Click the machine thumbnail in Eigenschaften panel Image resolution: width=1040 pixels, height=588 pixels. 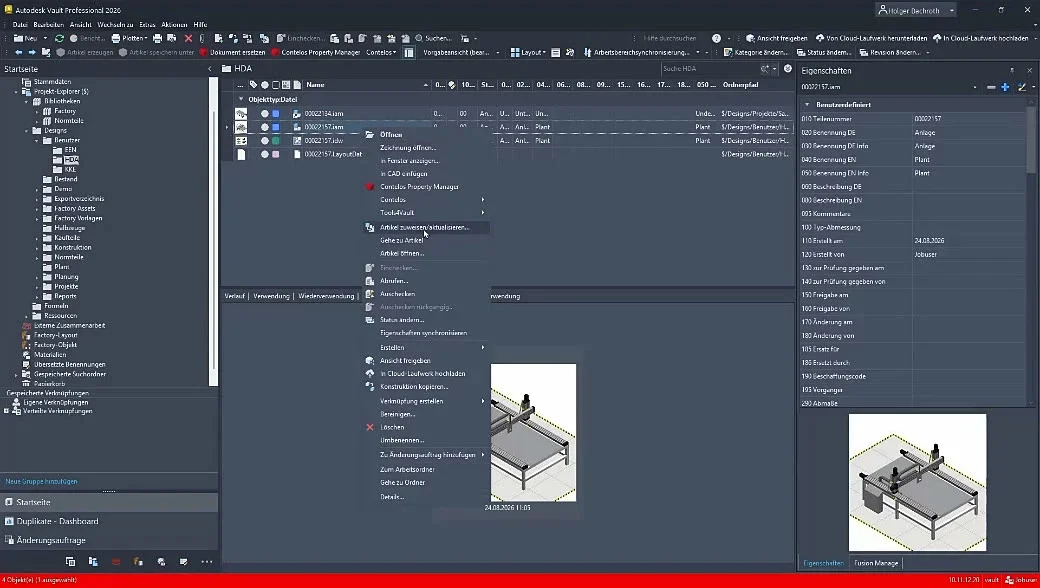pos(917,483)
